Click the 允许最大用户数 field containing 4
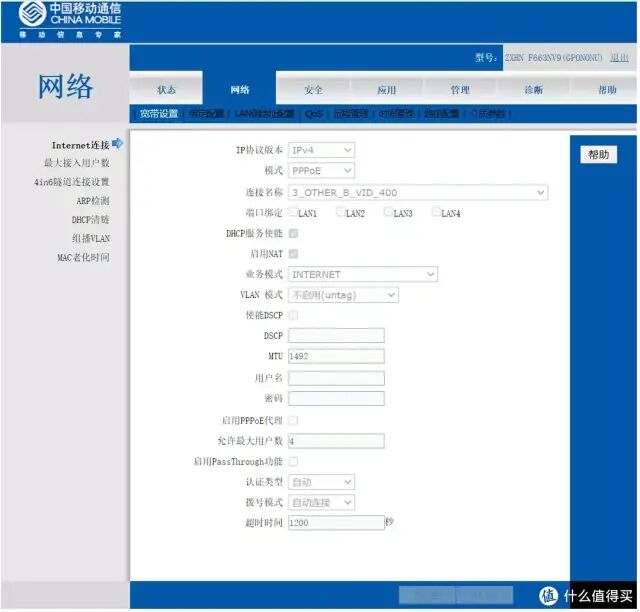The height and width of the screenshot is (612, 640). coord(336,441)
